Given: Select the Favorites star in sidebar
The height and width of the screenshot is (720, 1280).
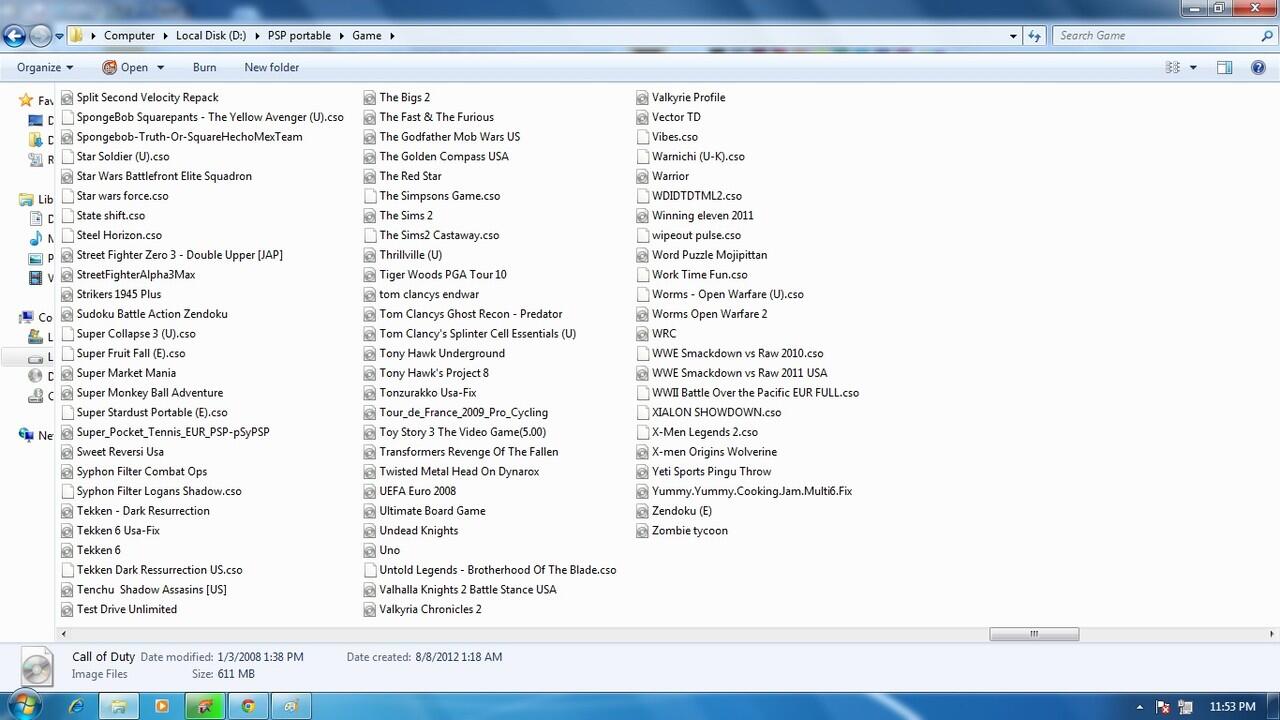Looking at the screenshot, I should pos(27,100).
